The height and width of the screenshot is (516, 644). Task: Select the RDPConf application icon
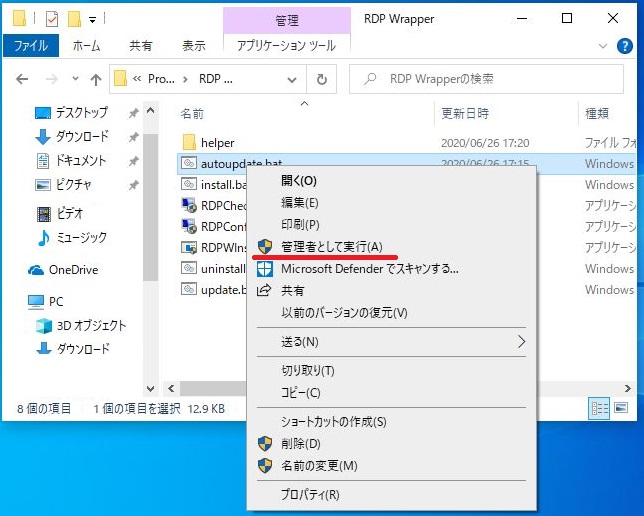189,226
